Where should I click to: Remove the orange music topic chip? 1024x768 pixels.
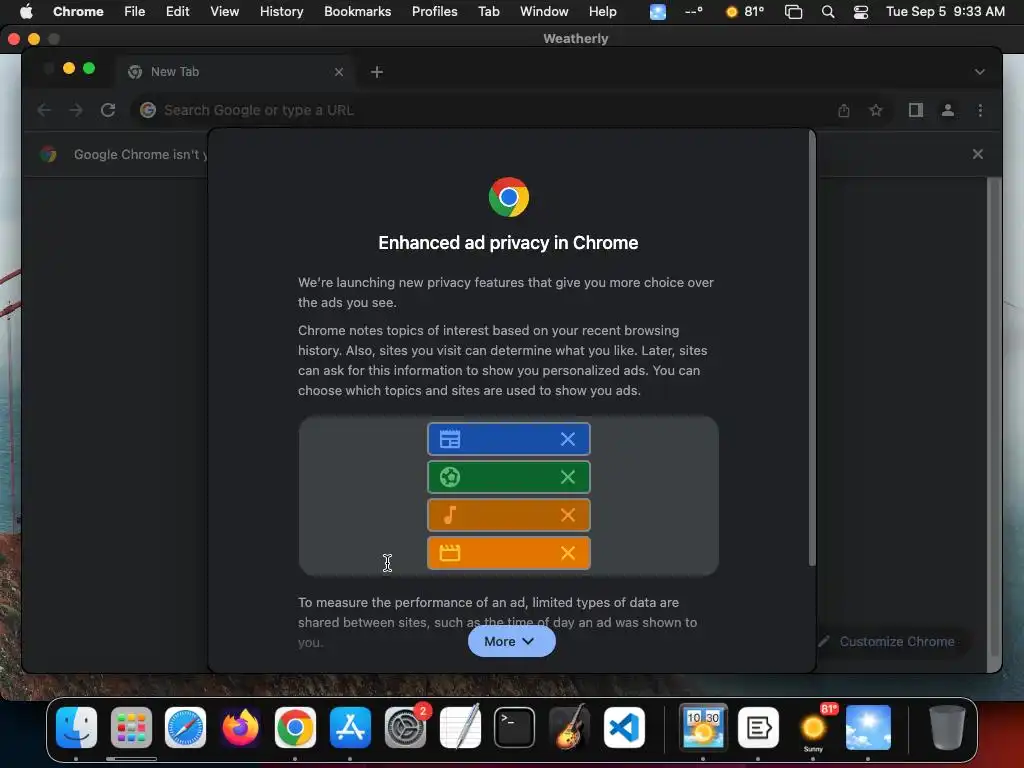(x=568, y=515)
